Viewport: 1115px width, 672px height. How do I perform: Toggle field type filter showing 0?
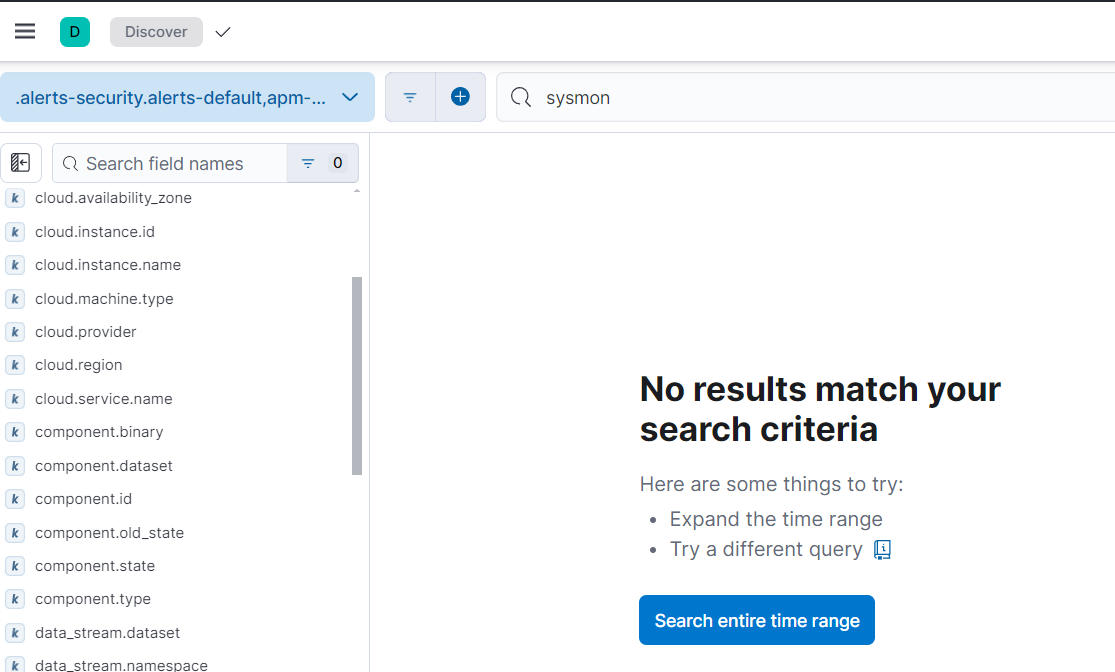pyautogui.click(x=323, y=163)
